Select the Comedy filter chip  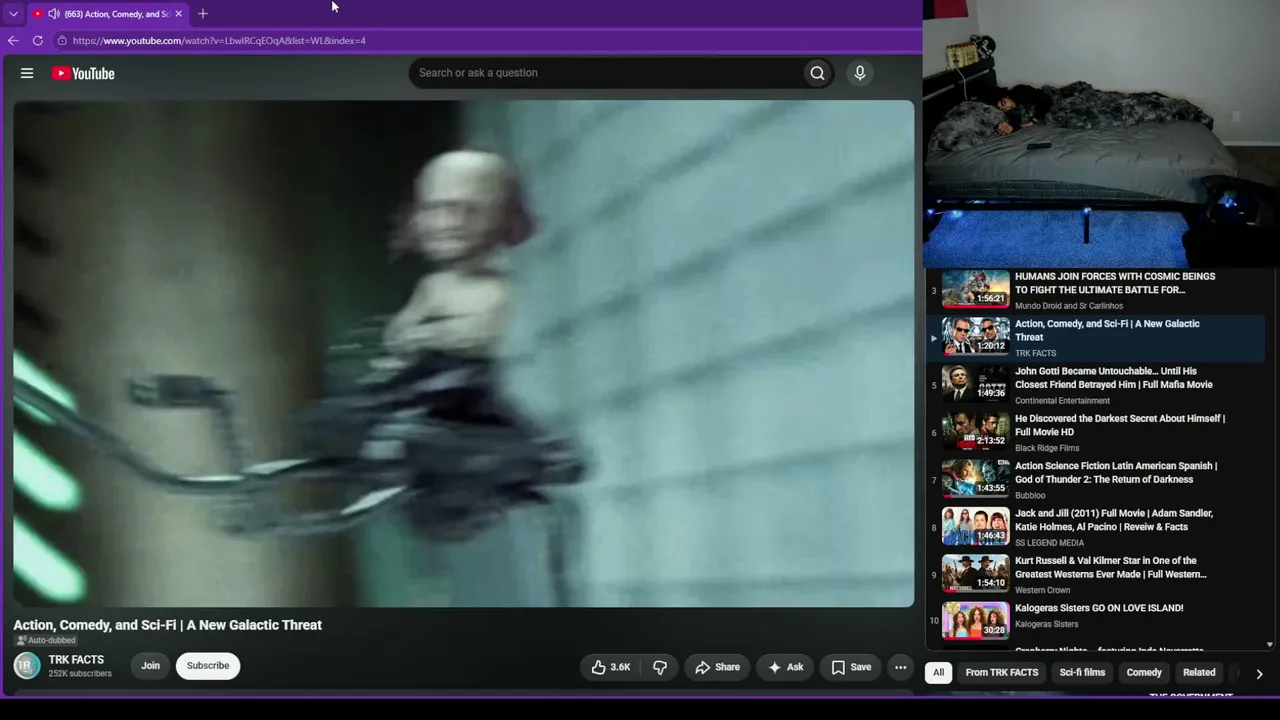1144,673
